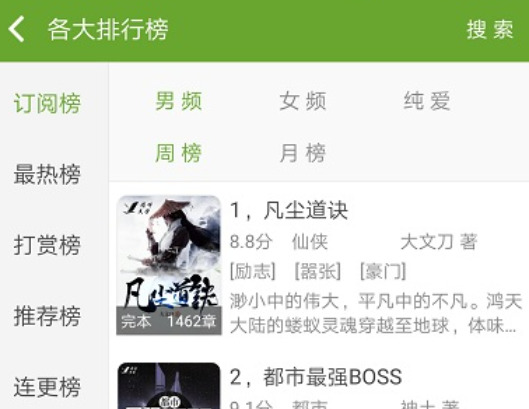This screenshot has width=529, height=409.
Task: Open 连更榜 ranking list
Action: (47, 387)
